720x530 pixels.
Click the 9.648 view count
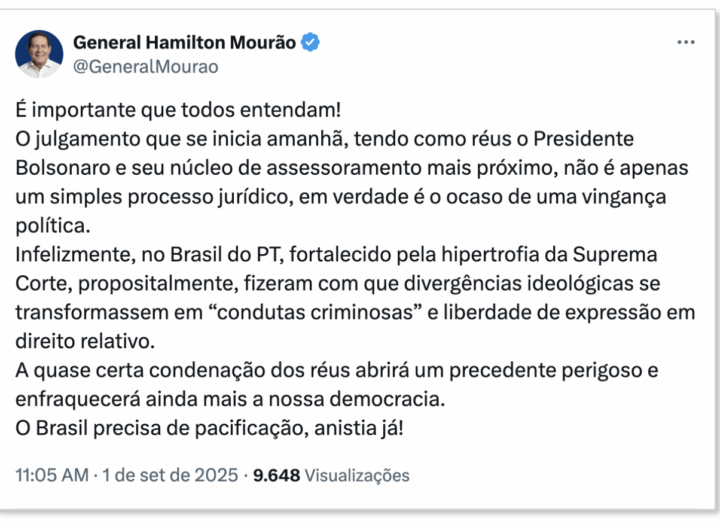pos(277,475)
